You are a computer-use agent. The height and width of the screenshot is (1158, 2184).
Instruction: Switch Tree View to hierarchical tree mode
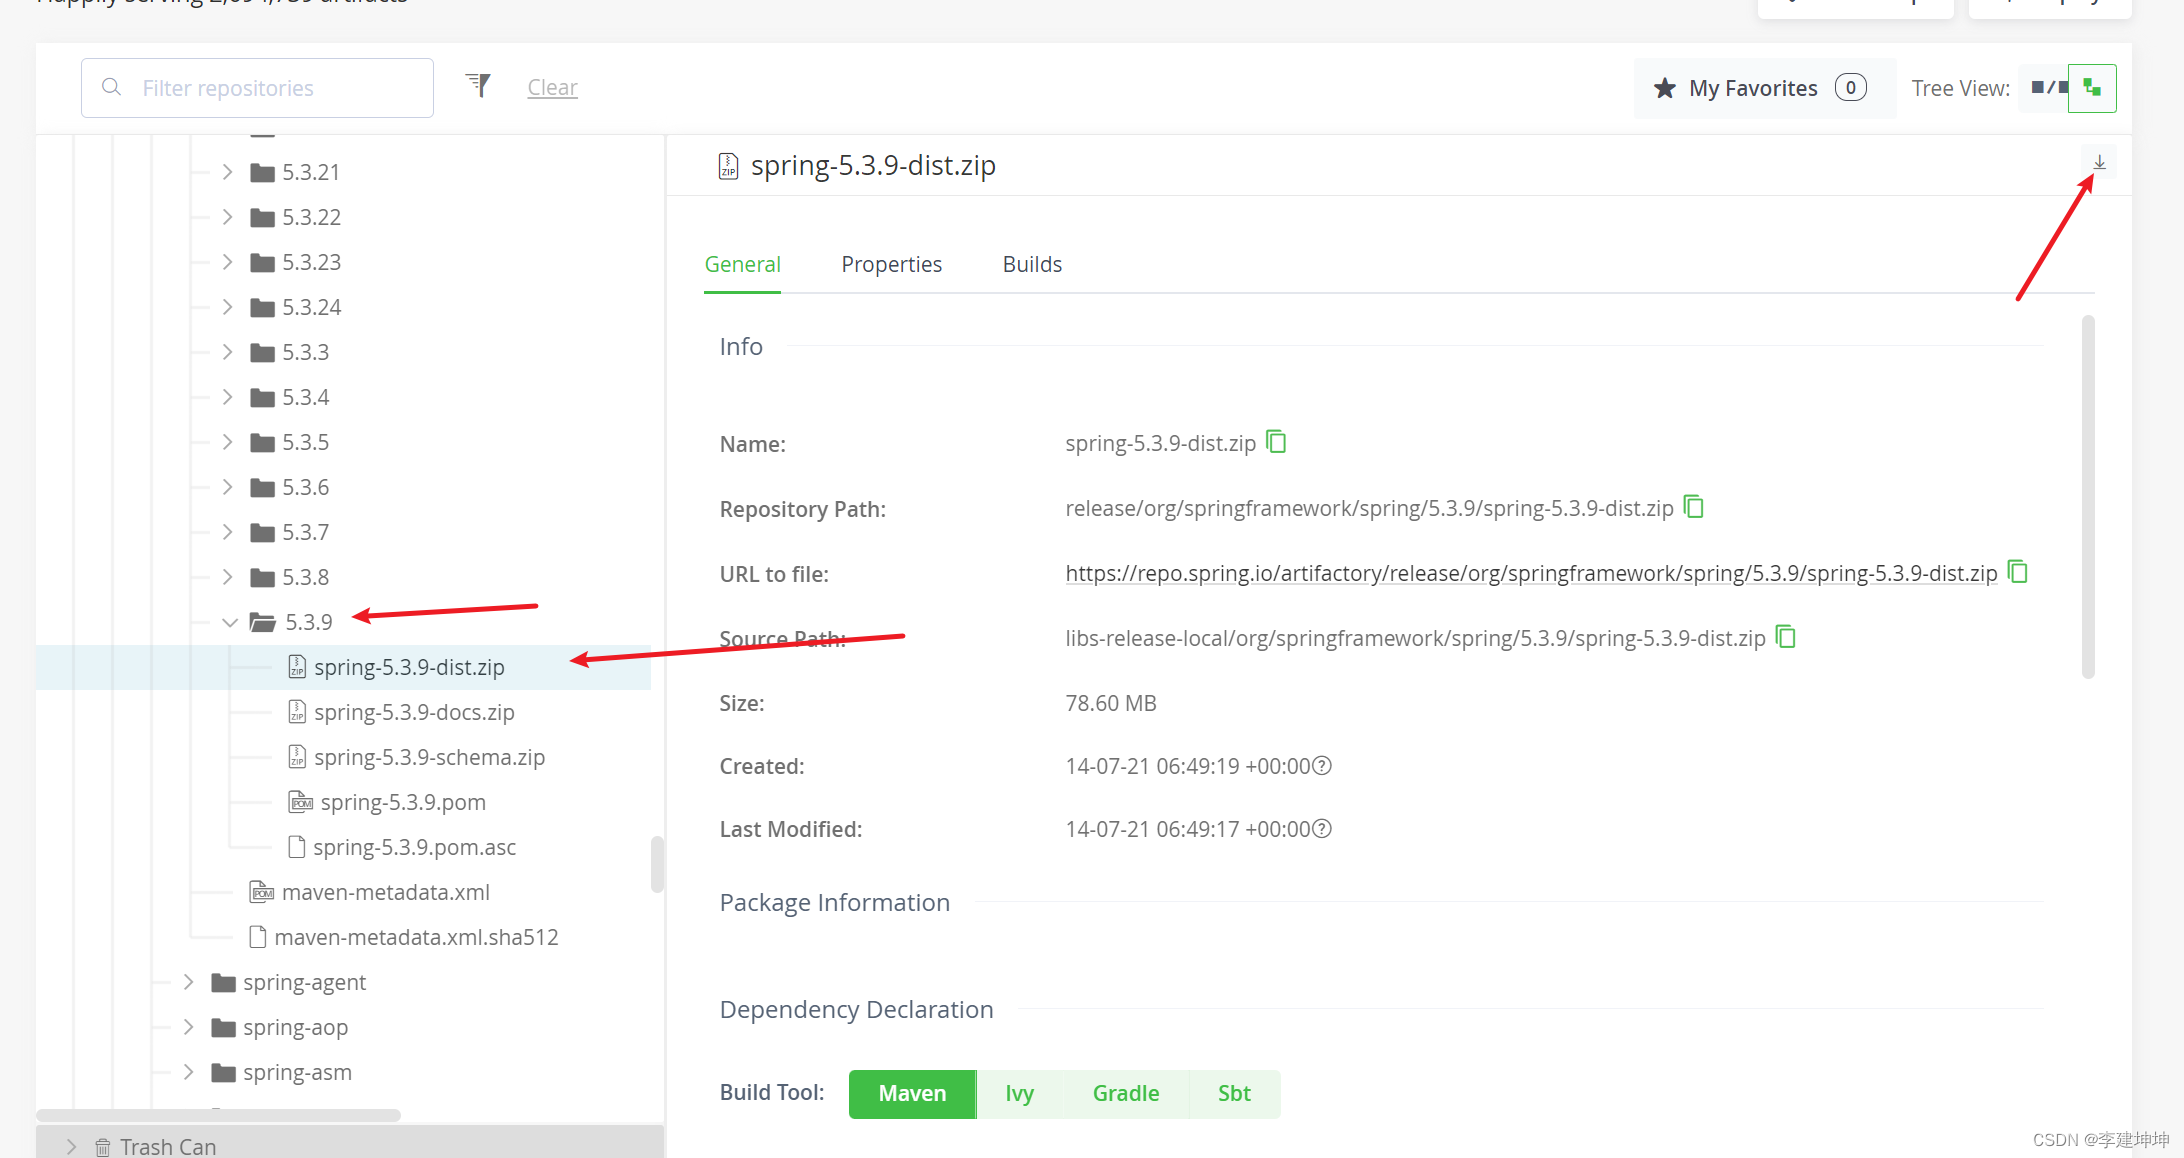point(2092,88)
